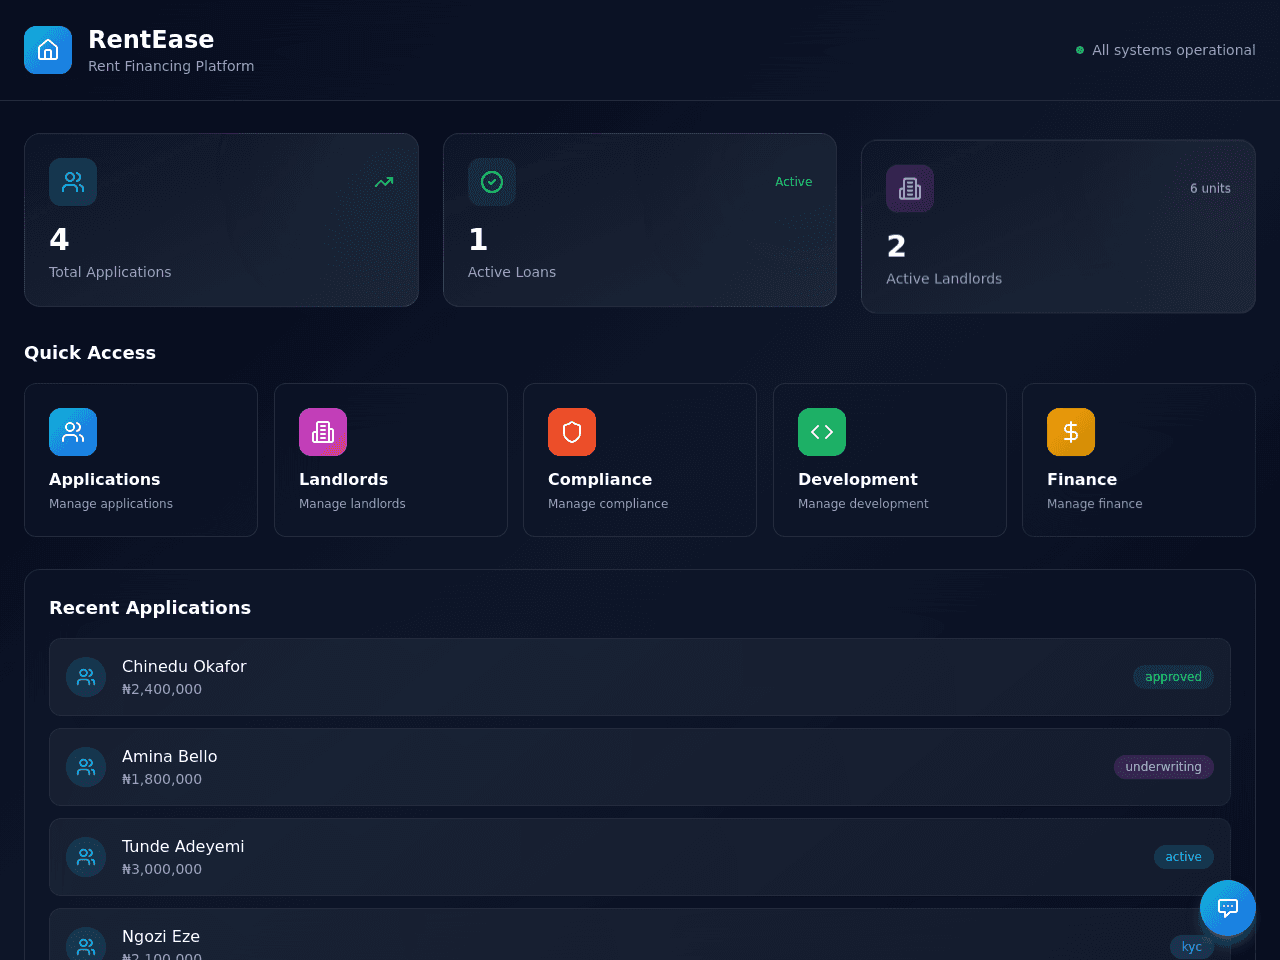The height and width of the screenshot is (960, 1280).
Task: Open the chat bubble floating button
Action: 1228,908
